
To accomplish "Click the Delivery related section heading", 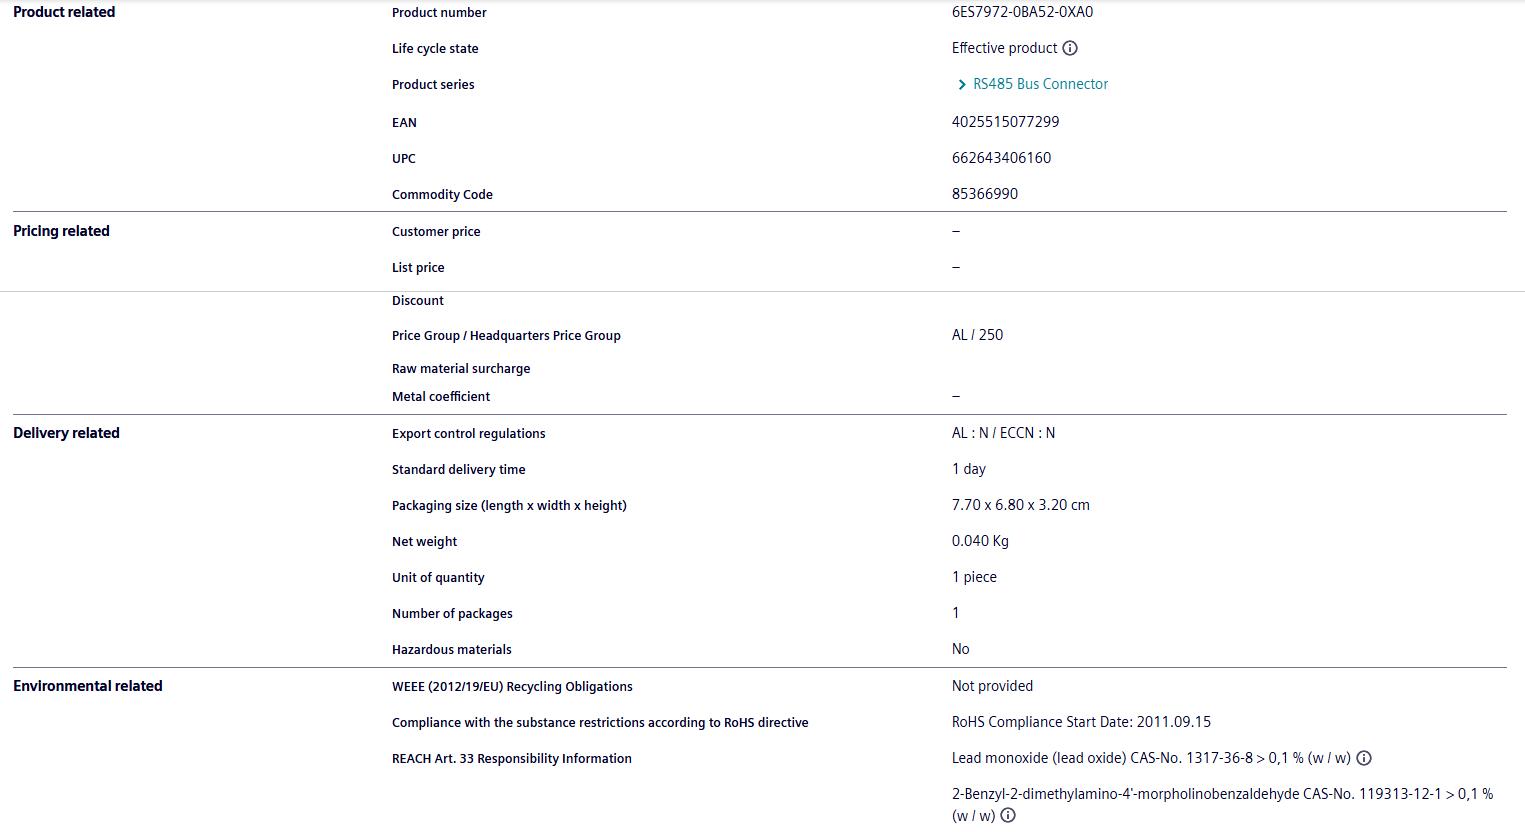I will click(x=66, y=433).
